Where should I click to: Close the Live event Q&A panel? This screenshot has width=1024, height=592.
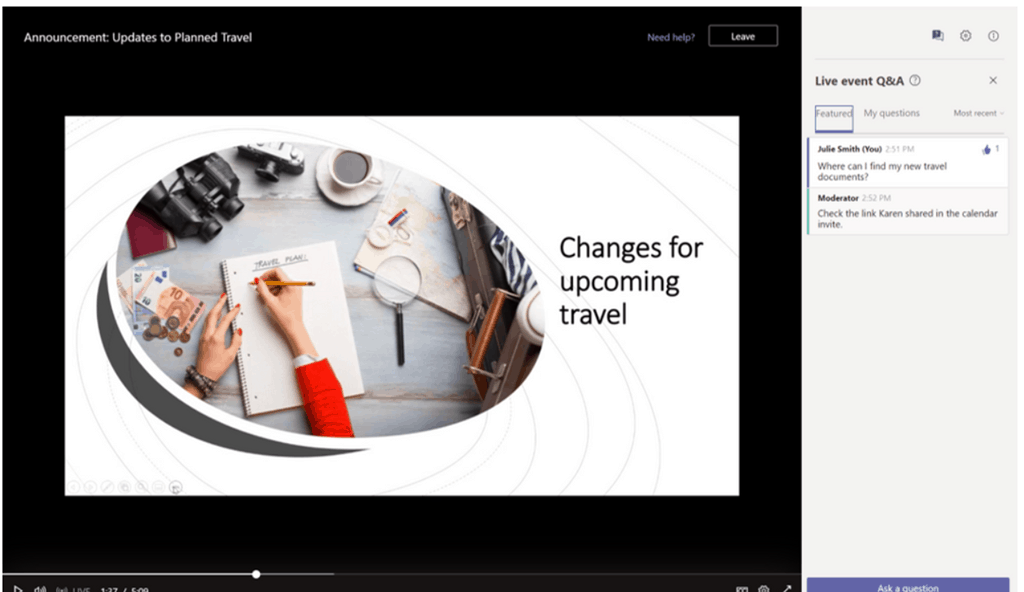coord(992,81)
